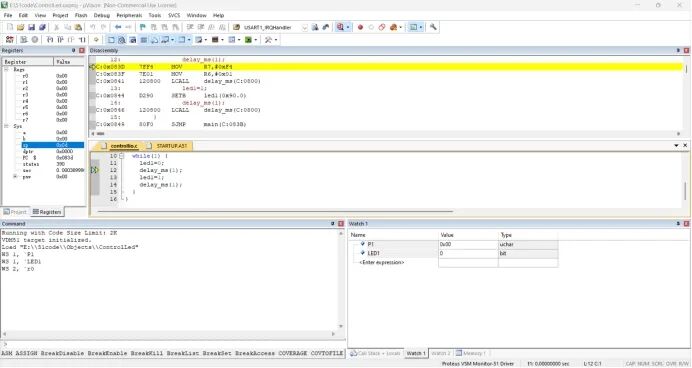Open the Peripherals menu

(x=129, y=15)
